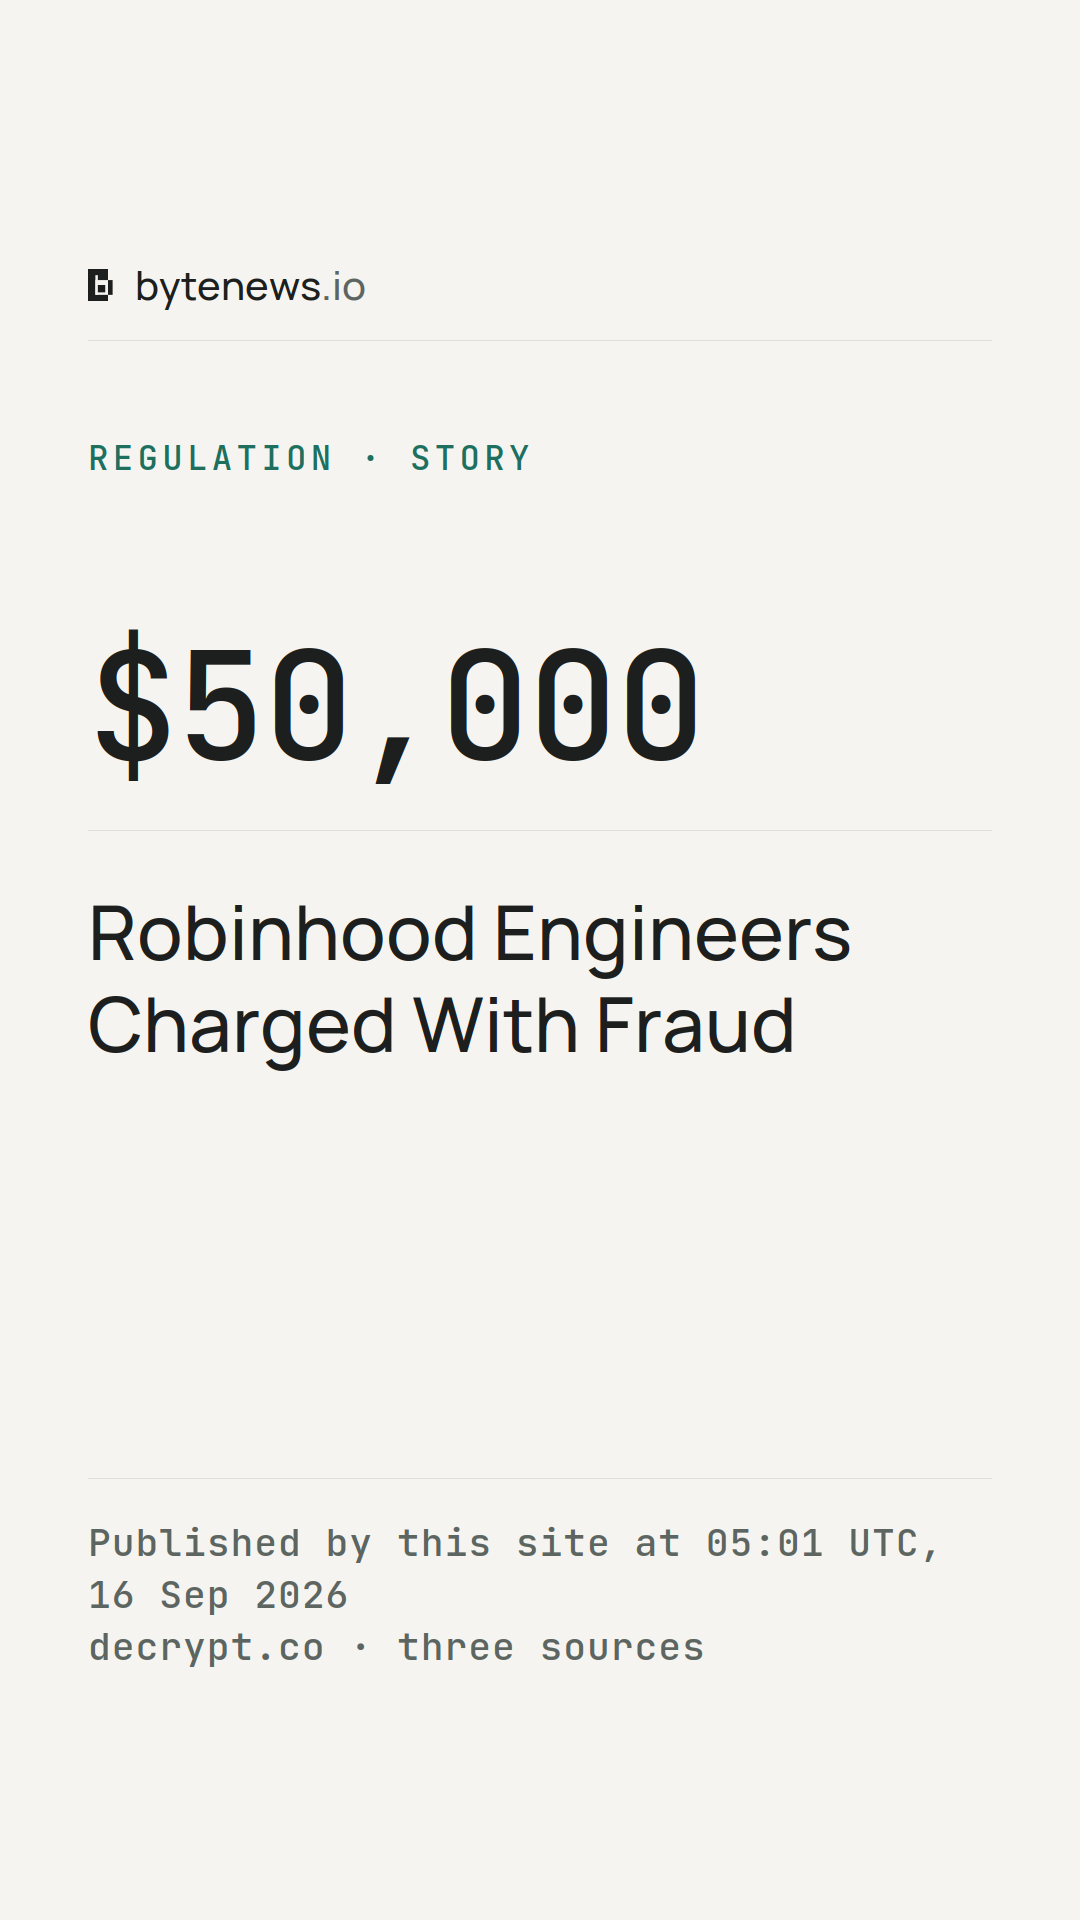Select the REGULATION category label

211,458
